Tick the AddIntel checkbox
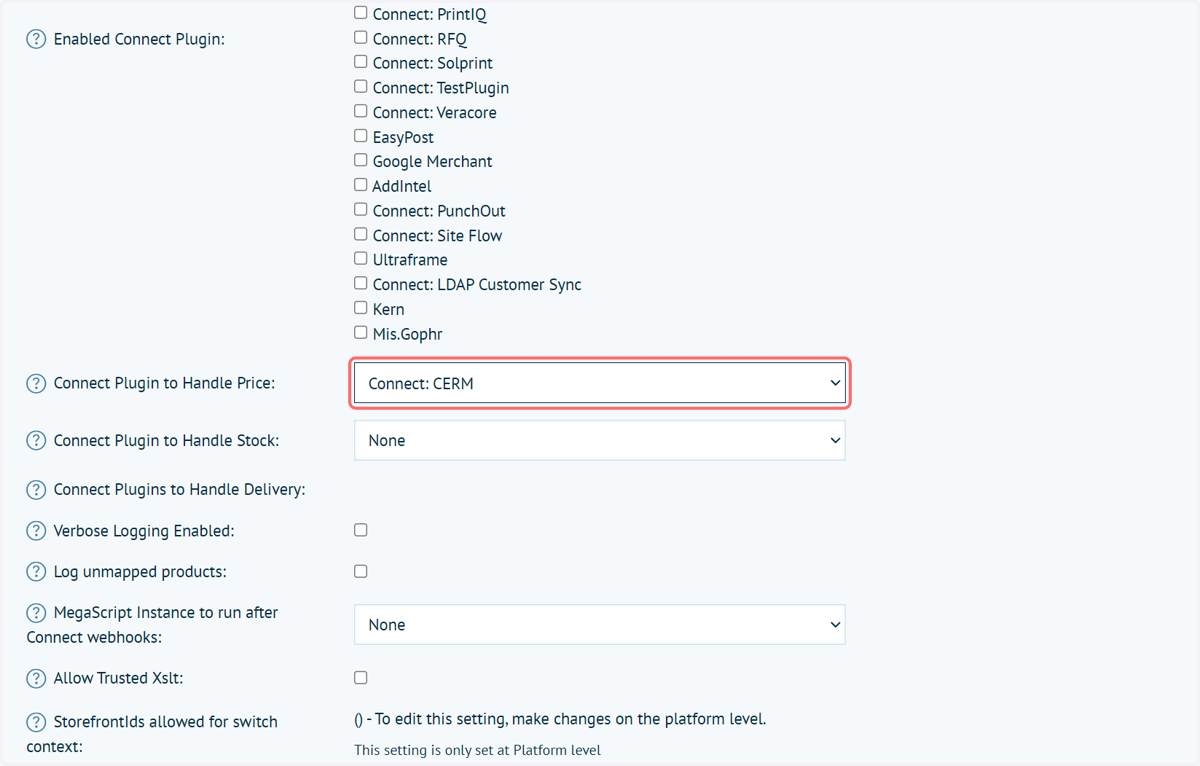The height and width of the screenshot is (766, 1200). click(x=361, y=185)
